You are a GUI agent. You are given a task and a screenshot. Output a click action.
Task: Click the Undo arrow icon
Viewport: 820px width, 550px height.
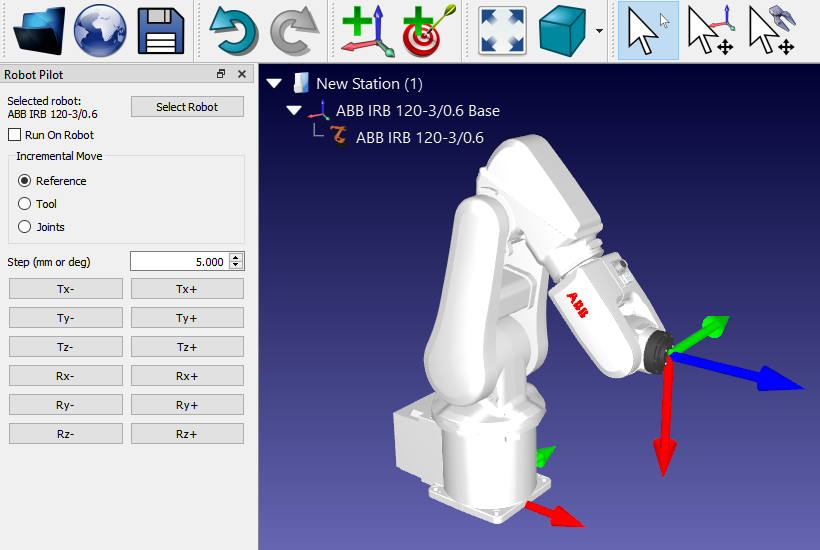coord(234,31)
